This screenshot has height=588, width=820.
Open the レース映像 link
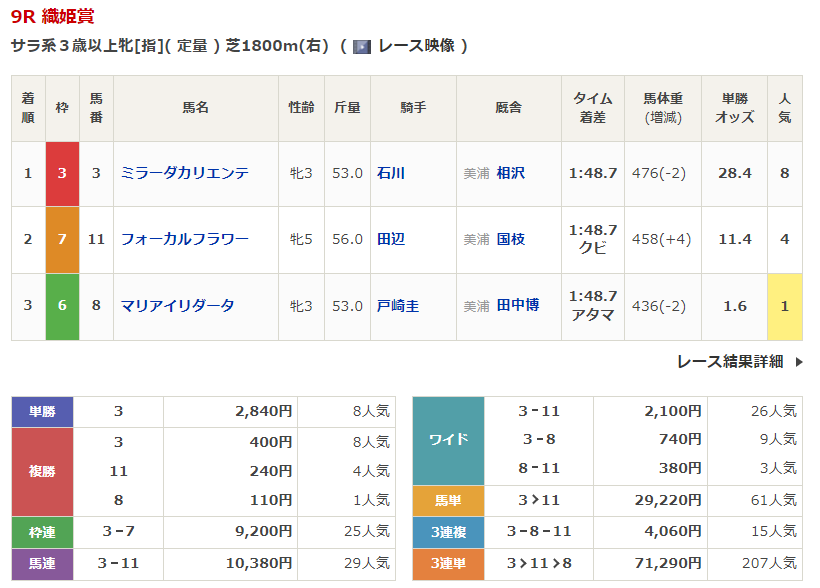[x=416, y=46]
